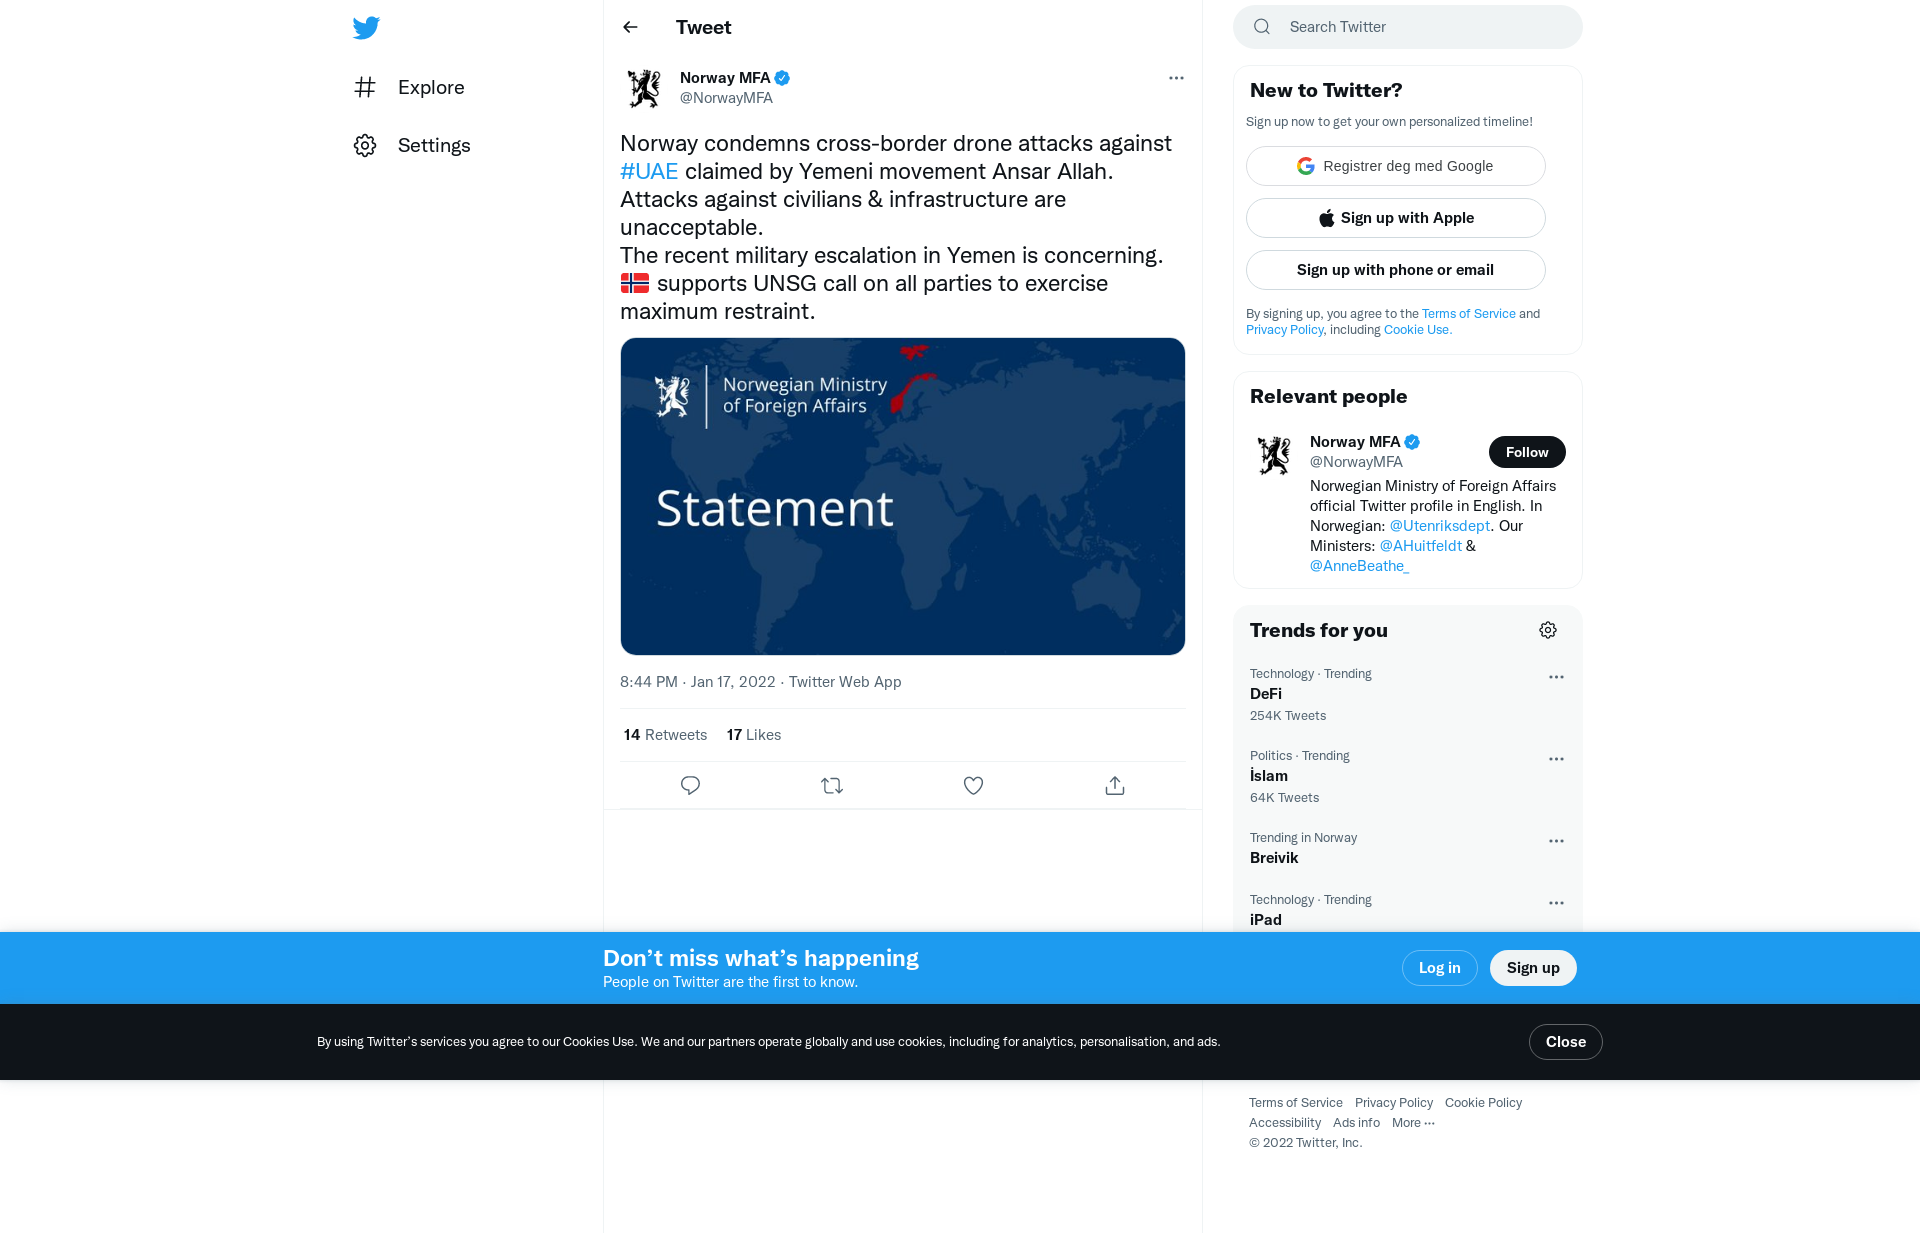Like the tweet with the heart icon
Viewport: 1920px width, 1233px height.
pyautogui.click(x=973, y=786)
